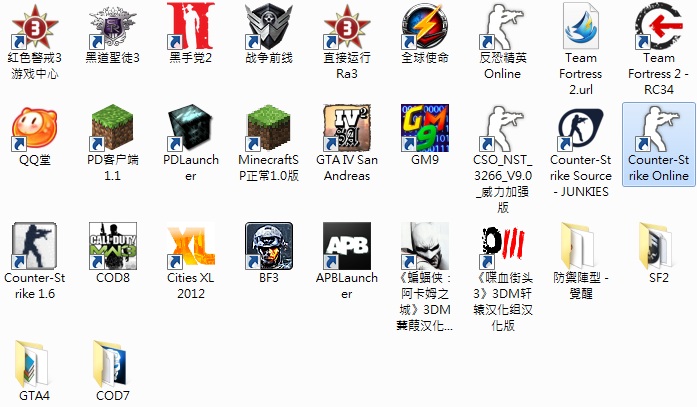
Task: Click the 'Cities XL 2012' label text
Action: tap(191, 286)
